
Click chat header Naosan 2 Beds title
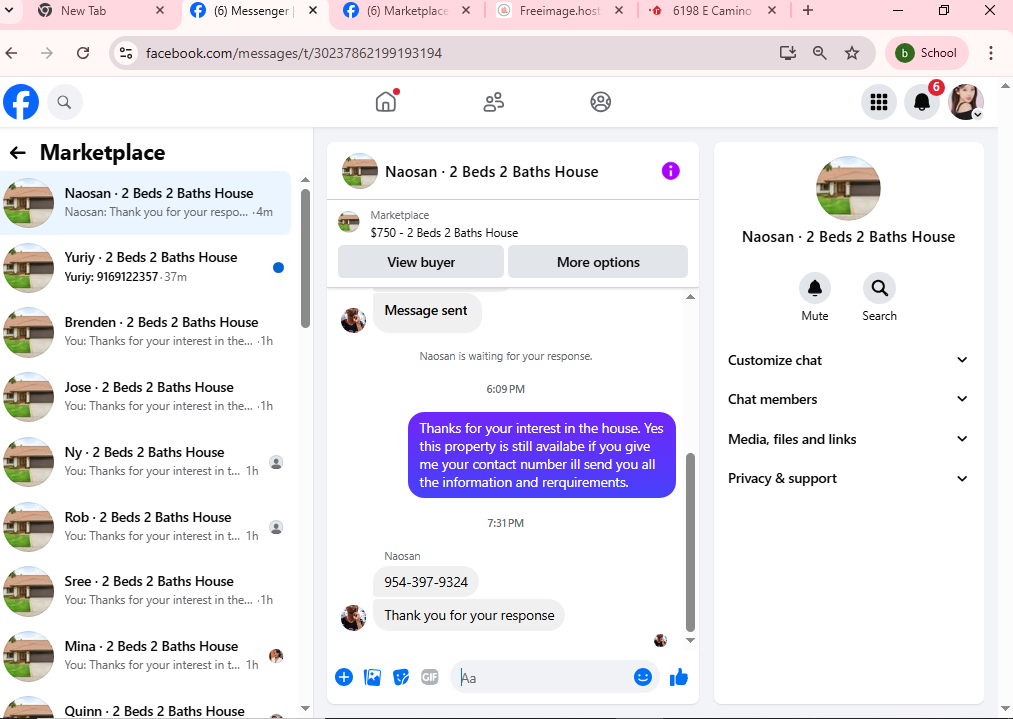[492, 172]
